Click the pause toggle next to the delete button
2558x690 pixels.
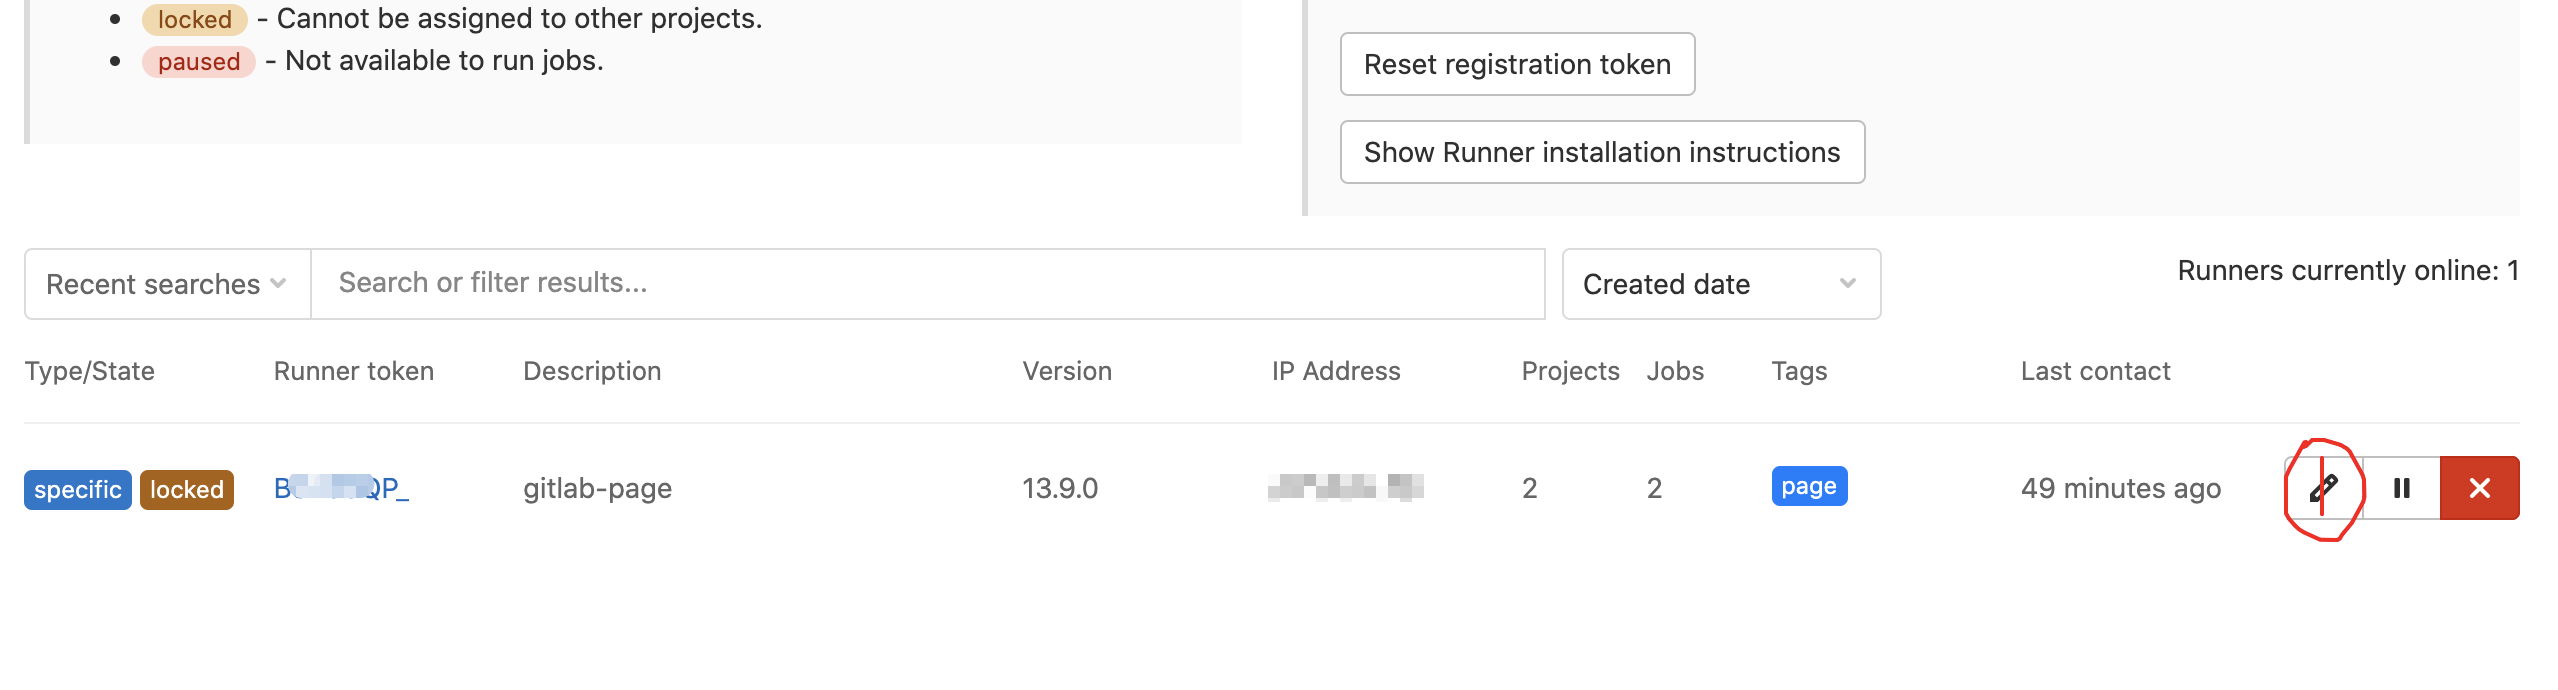2401,489
